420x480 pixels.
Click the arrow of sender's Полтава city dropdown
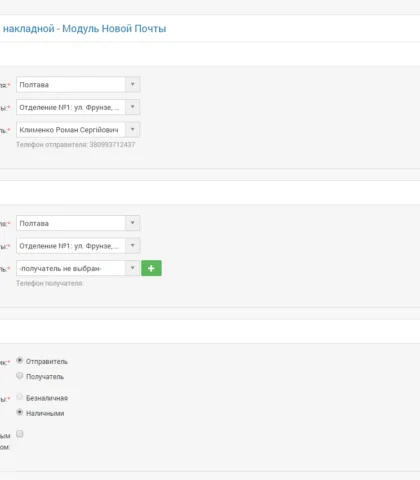tap(133, 85)
